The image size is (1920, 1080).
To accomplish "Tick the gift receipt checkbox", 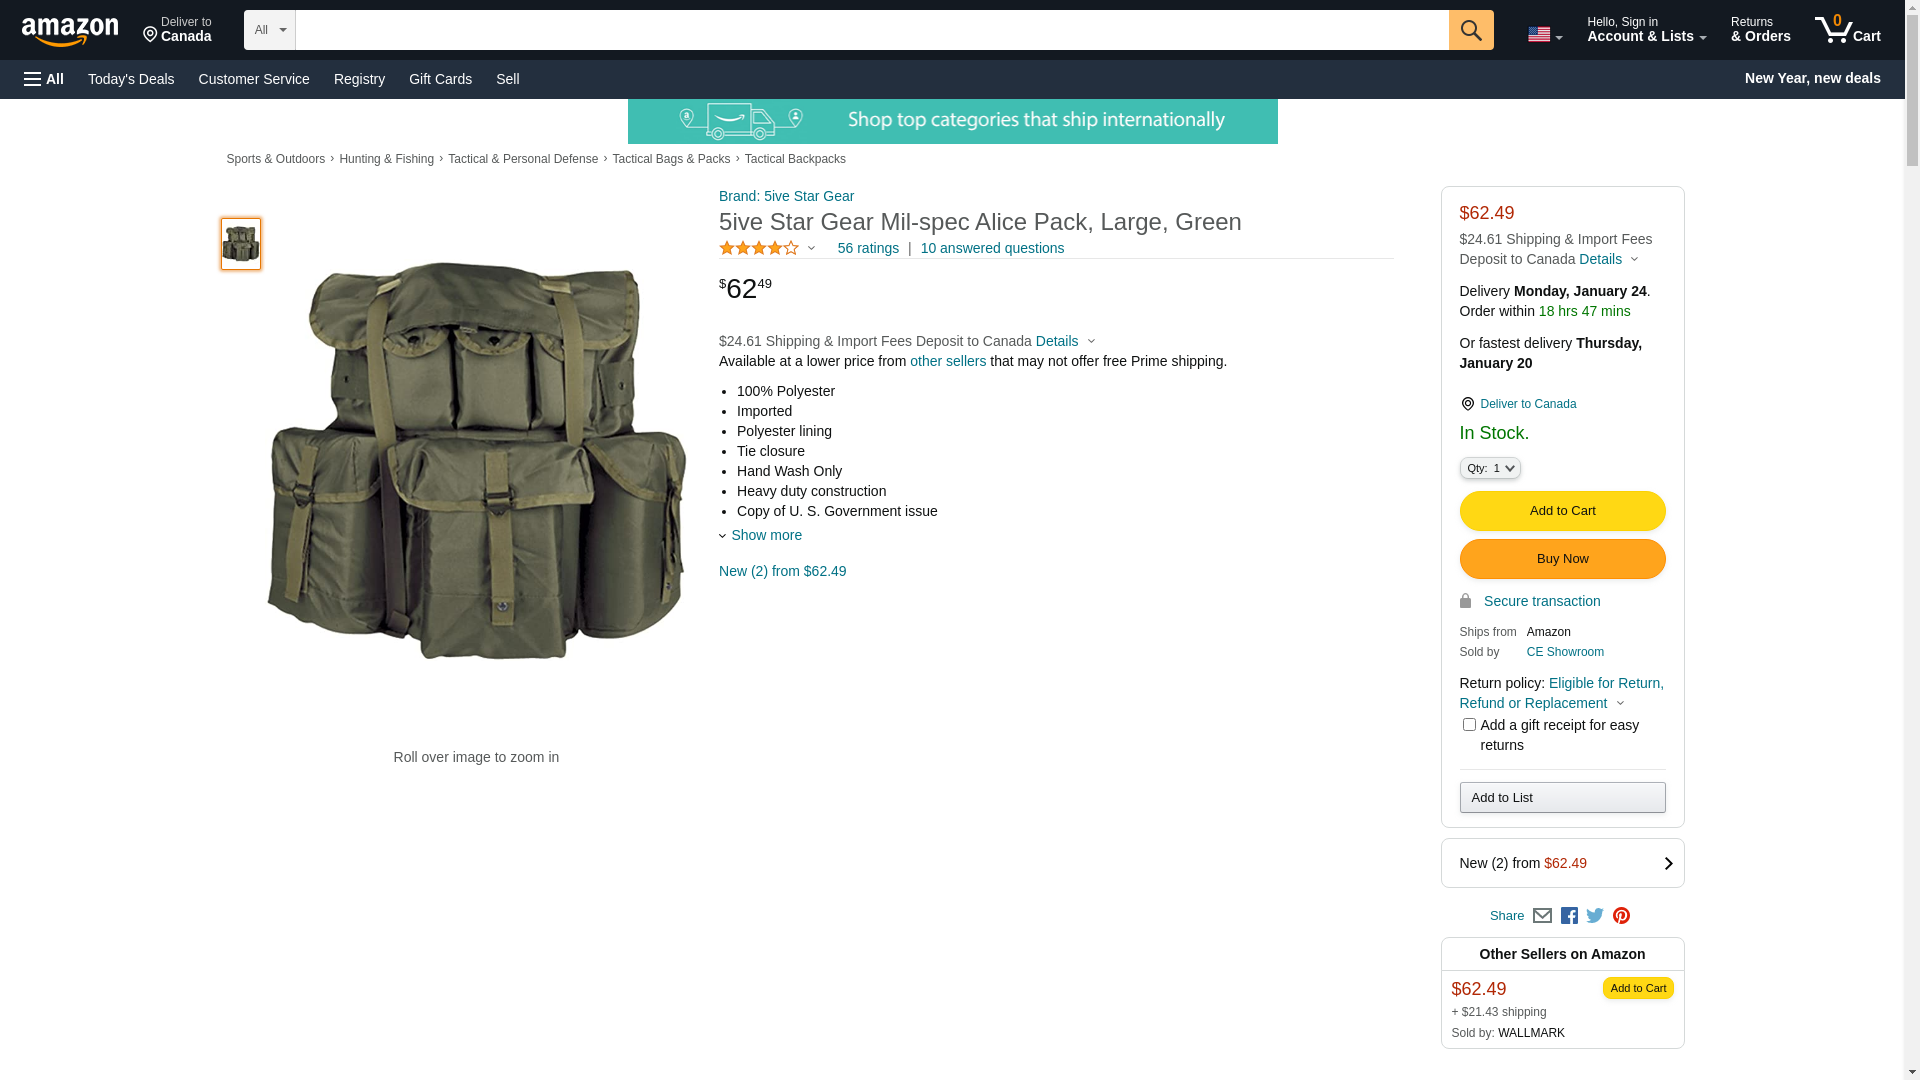I will (1469, 724).
